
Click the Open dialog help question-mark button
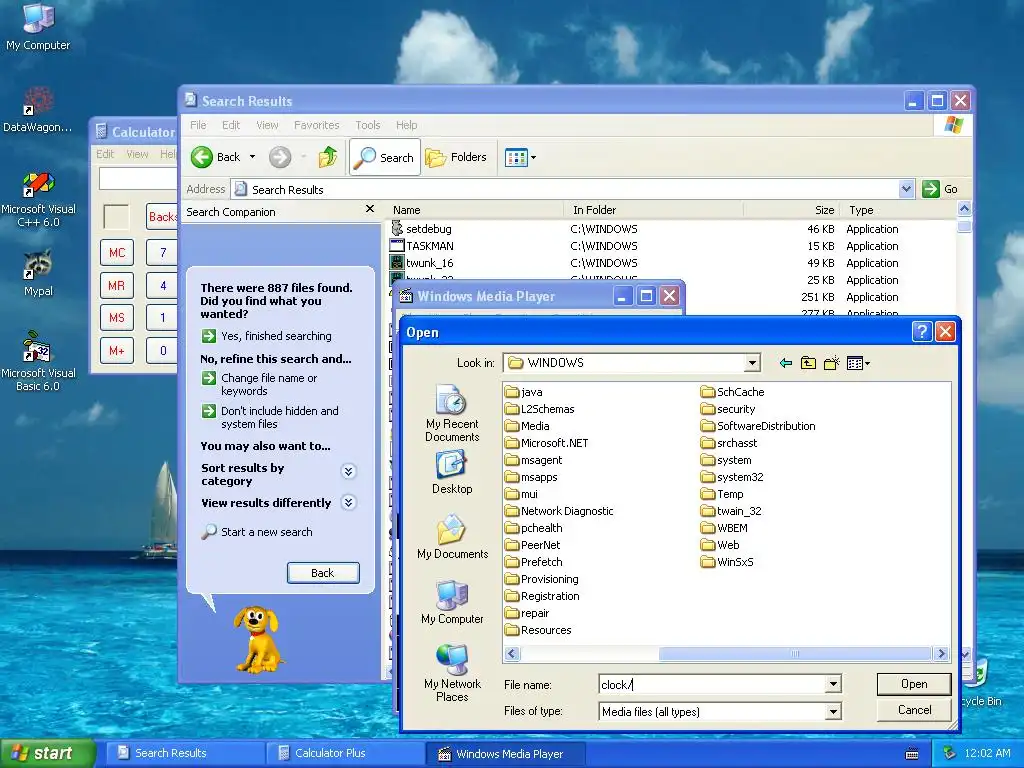pos(921,332)
